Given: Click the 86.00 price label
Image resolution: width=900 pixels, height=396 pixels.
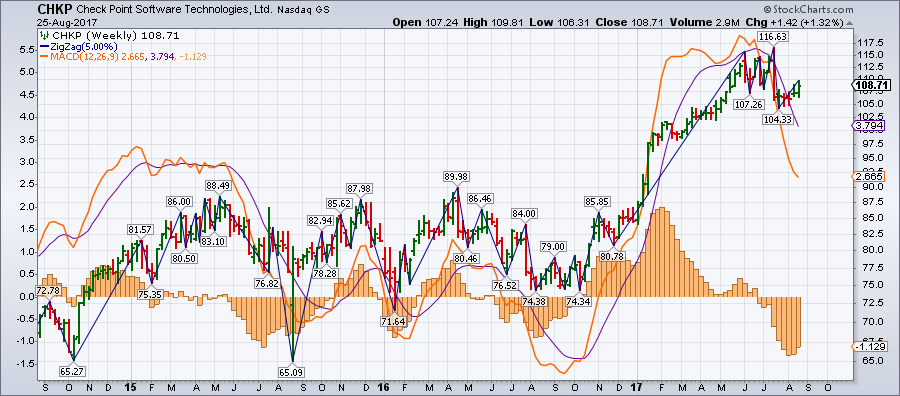Looking at the screenshot, I should [x=179, y=201].
